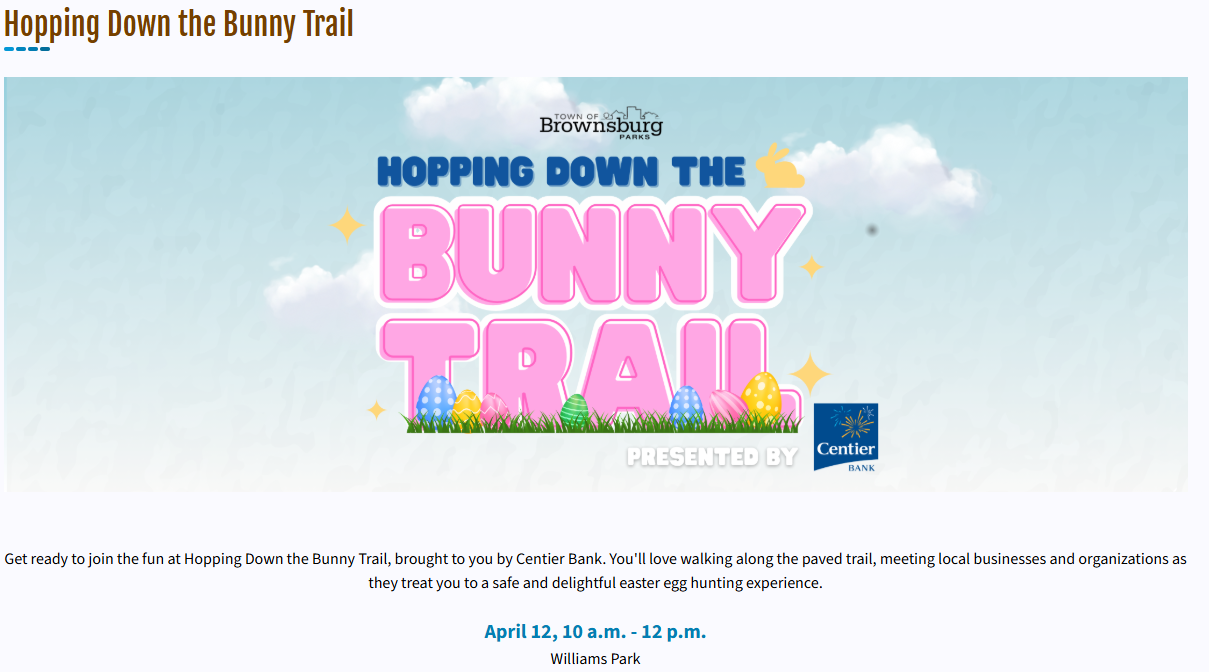This screenshot has height=672, width=1209.
Task: Click the Centier Bank logo
Action: pyautogui.click(x=846, y=437)
